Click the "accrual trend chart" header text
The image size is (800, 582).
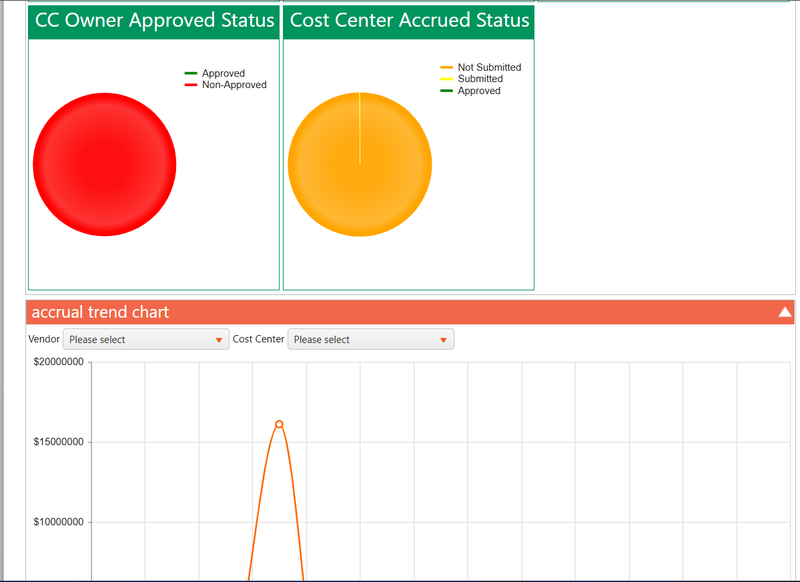(100, 312)
